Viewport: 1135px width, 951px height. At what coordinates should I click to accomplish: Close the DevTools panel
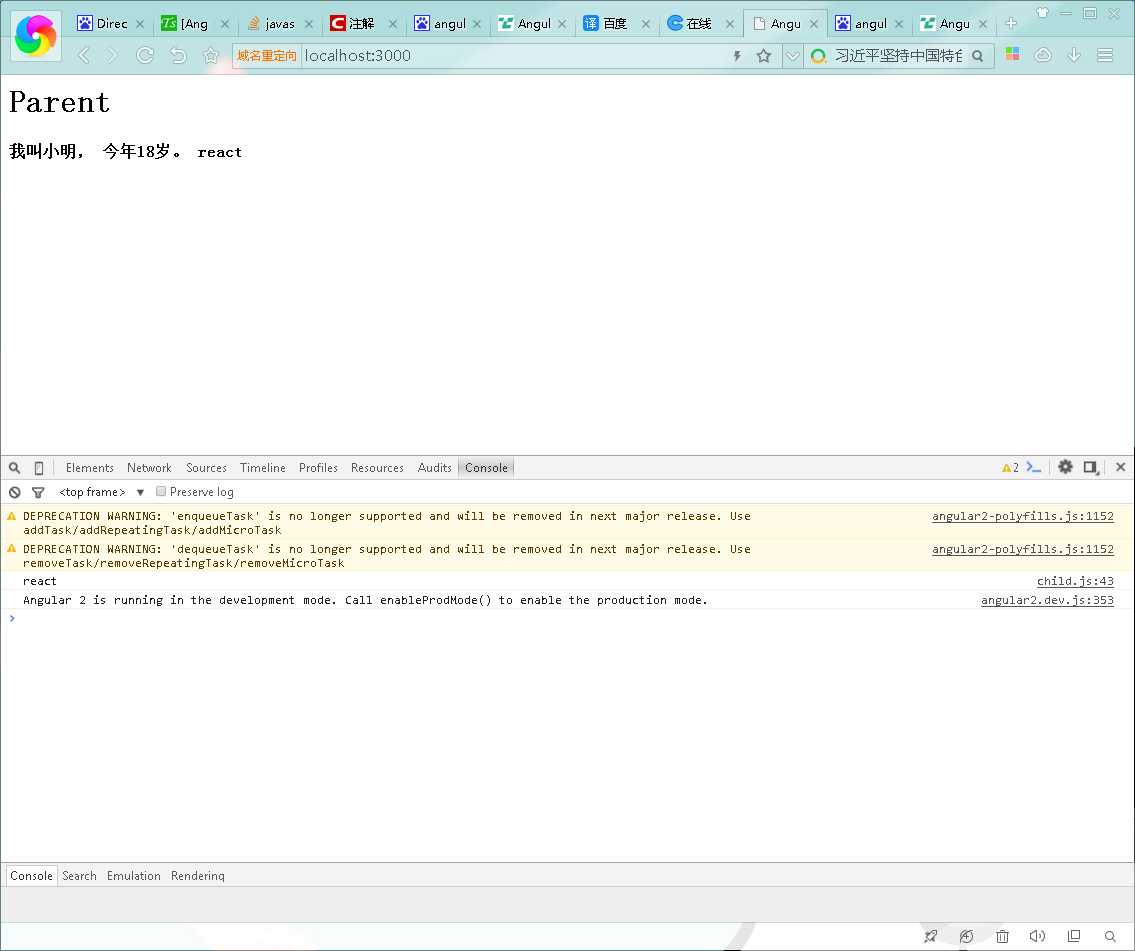point(1121,467)
